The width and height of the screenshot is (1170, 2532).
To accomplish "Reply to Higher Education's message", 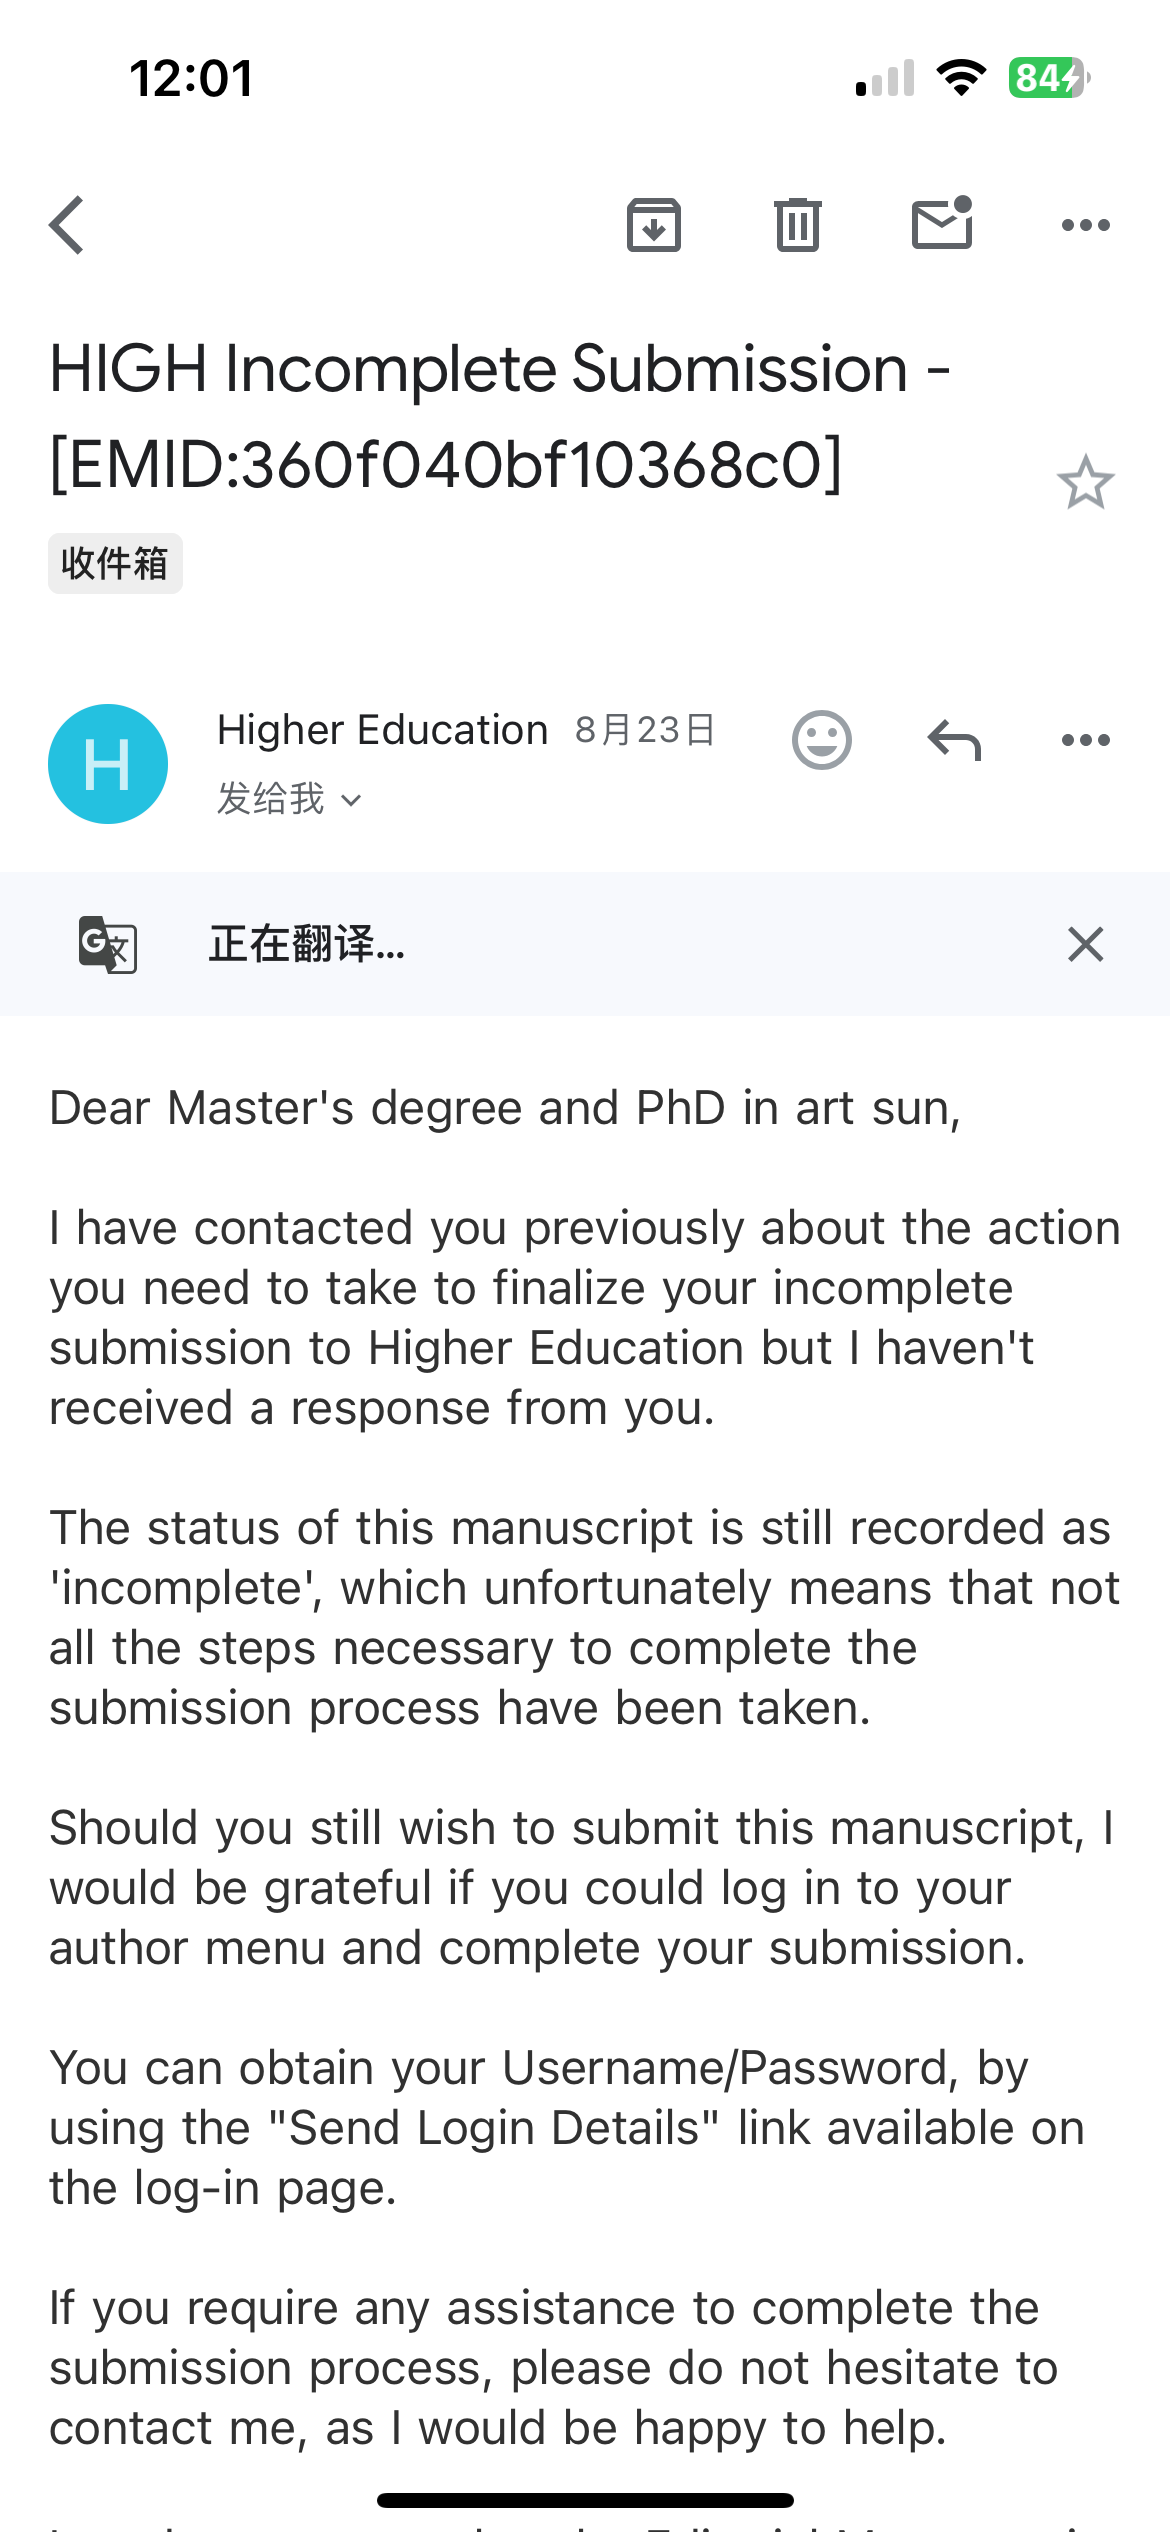I will point(955,740).
